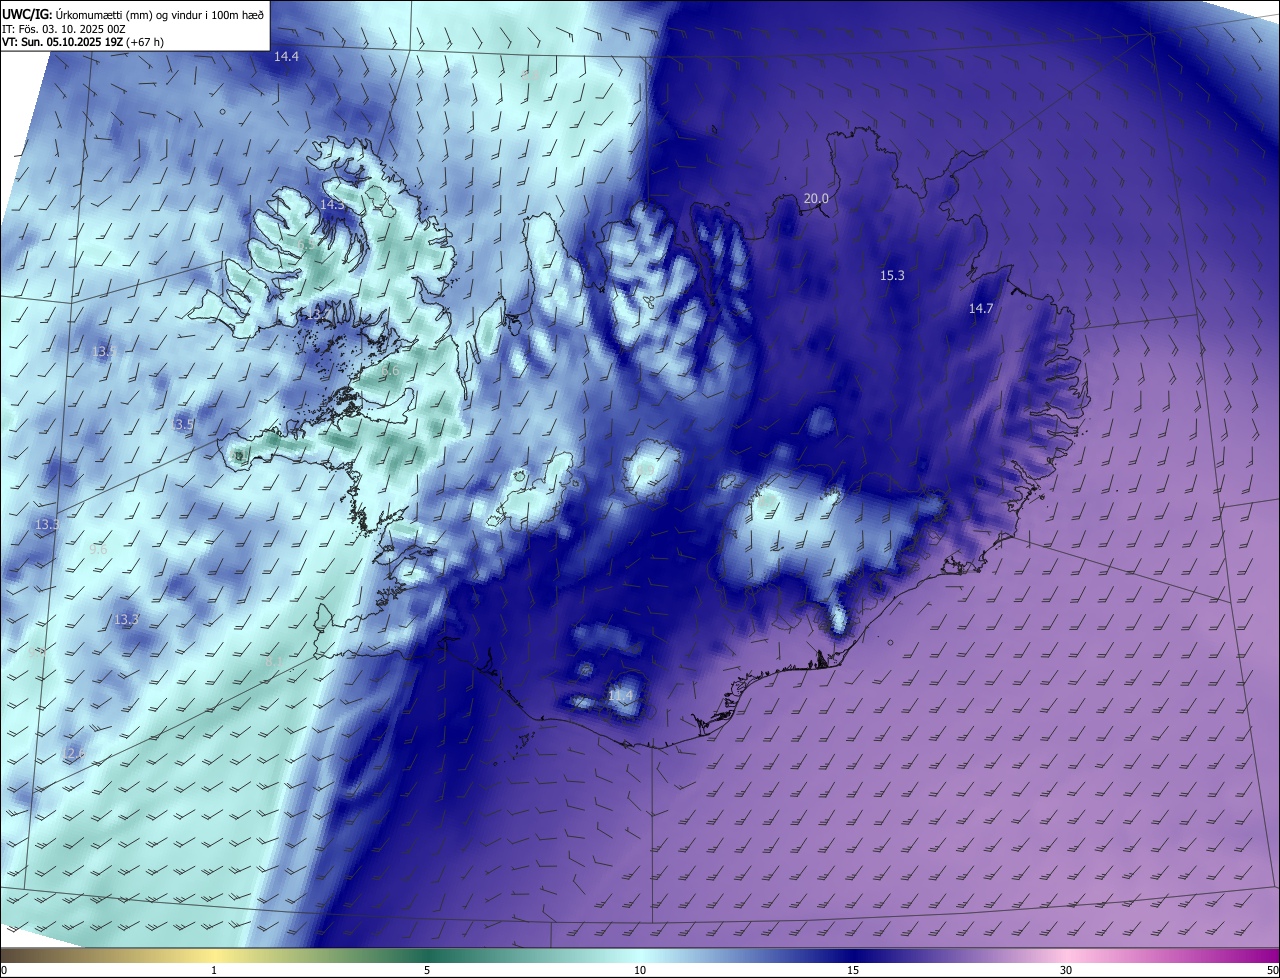Click the 12.6 value label
The height and width of the screenshot is (978, 1280).
[x=75, y=753]
